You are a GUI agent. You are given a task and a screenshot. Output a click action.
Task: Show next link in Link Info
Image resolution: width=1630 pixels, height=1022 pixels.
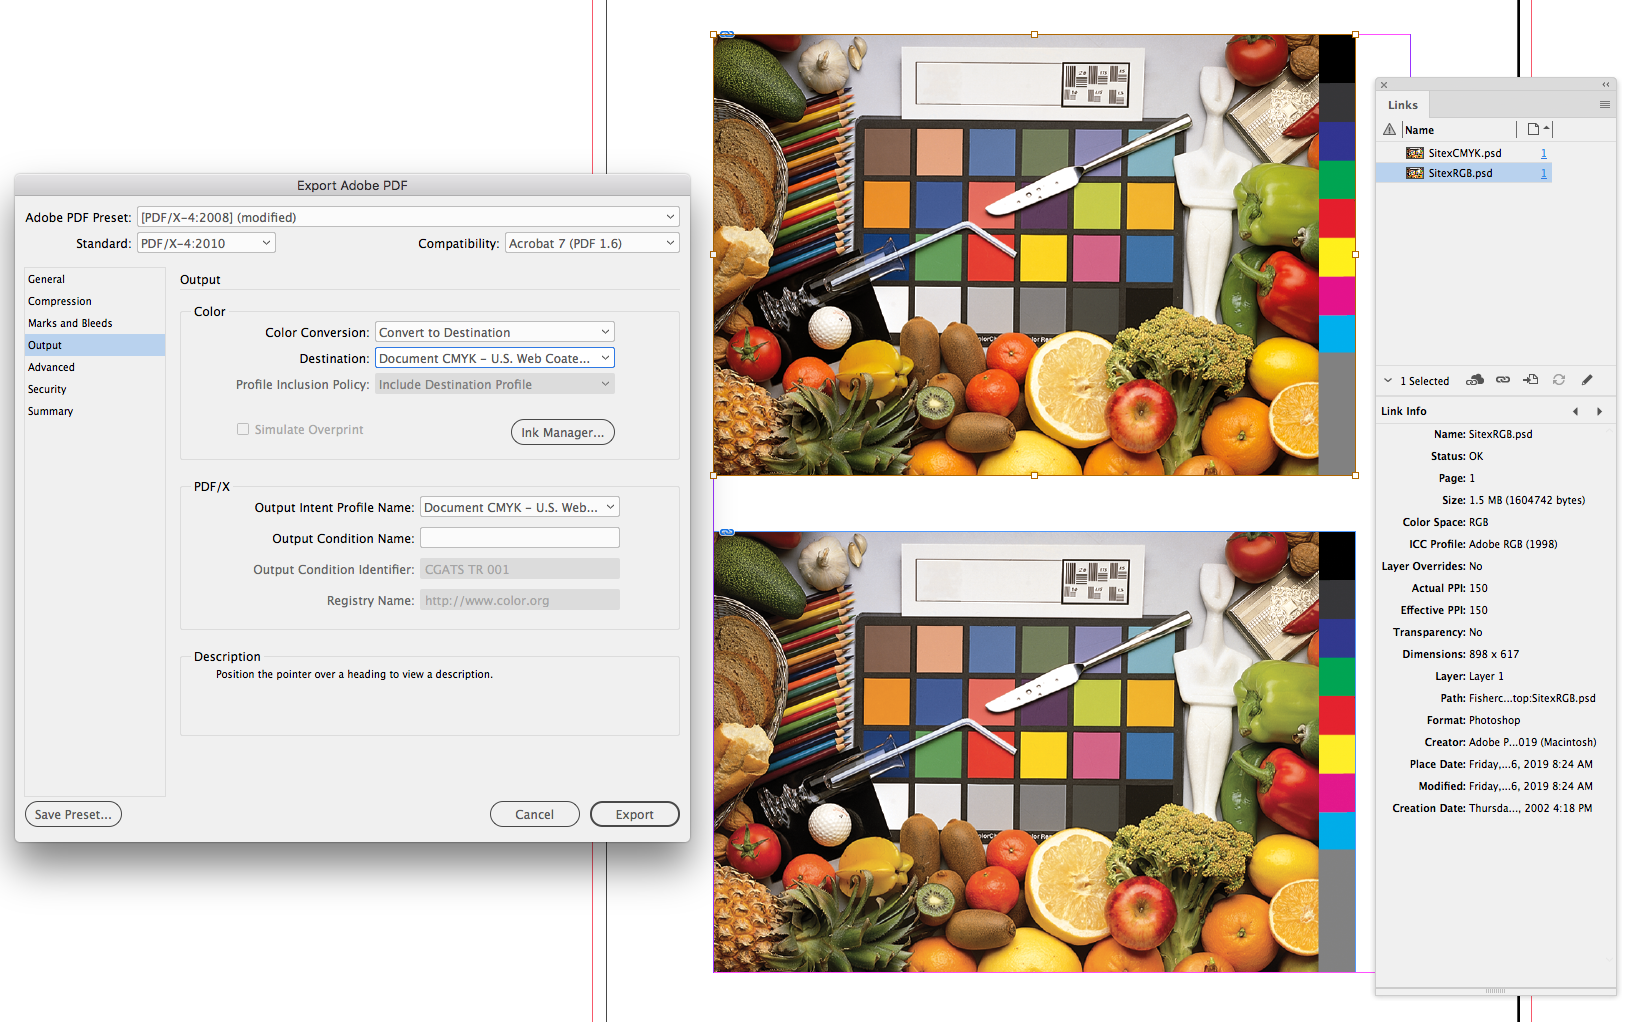coord(1599,411)
